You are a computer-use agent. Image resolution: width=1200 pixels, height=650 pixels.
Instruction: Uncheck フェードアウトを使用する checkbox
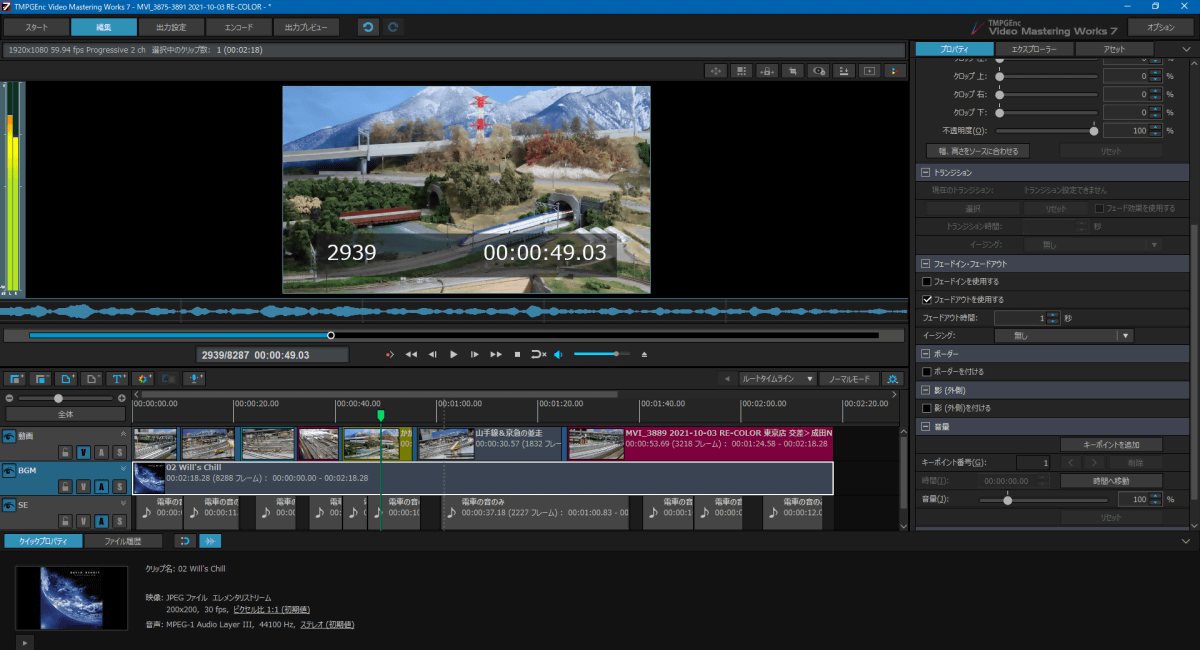[927, 299]
